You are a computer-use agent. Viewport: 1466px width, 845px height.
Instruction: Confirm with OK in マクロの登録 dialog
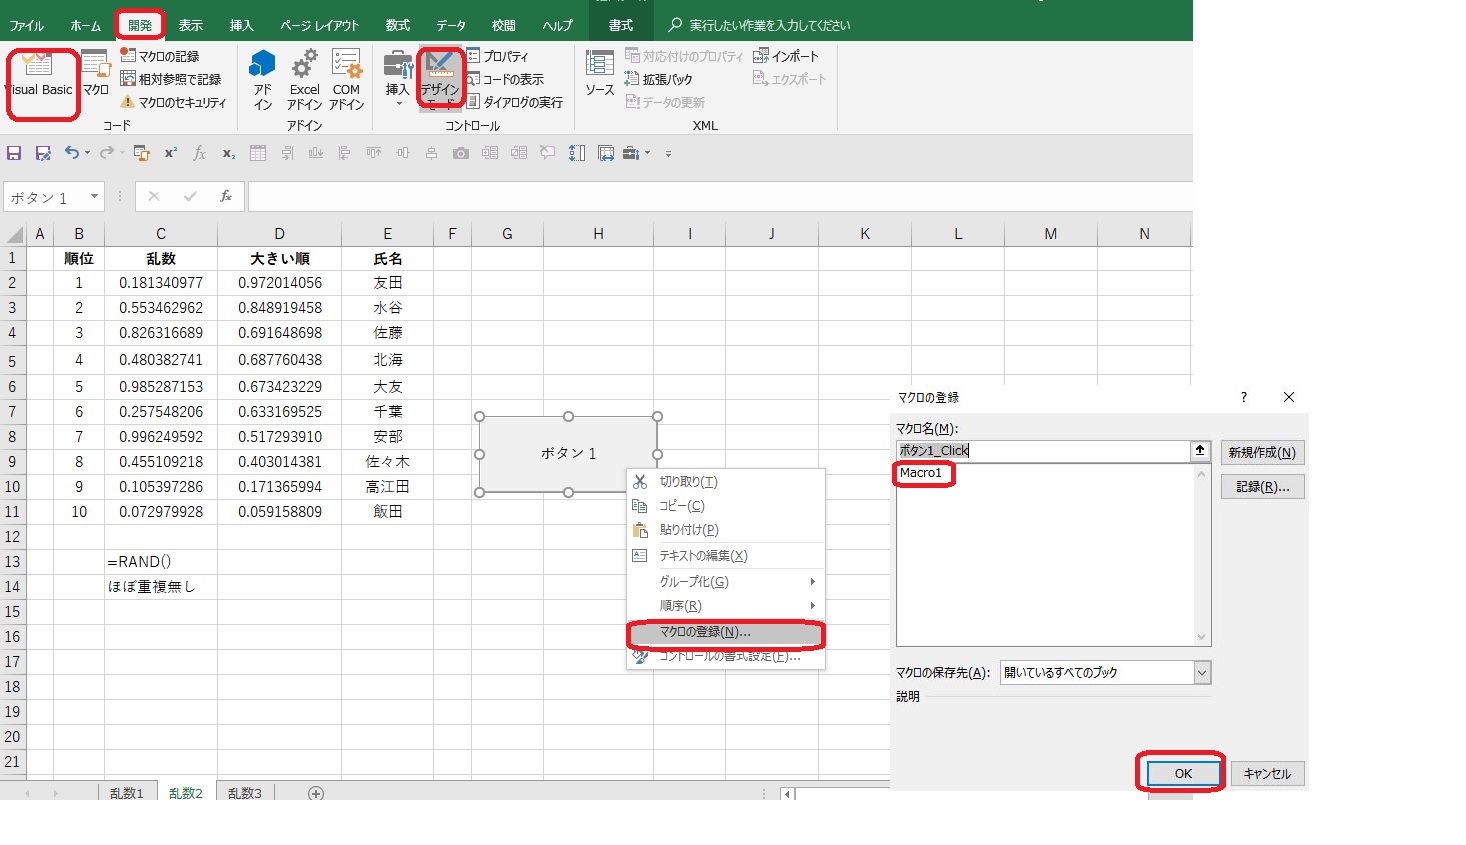[x=1183, y=773]
